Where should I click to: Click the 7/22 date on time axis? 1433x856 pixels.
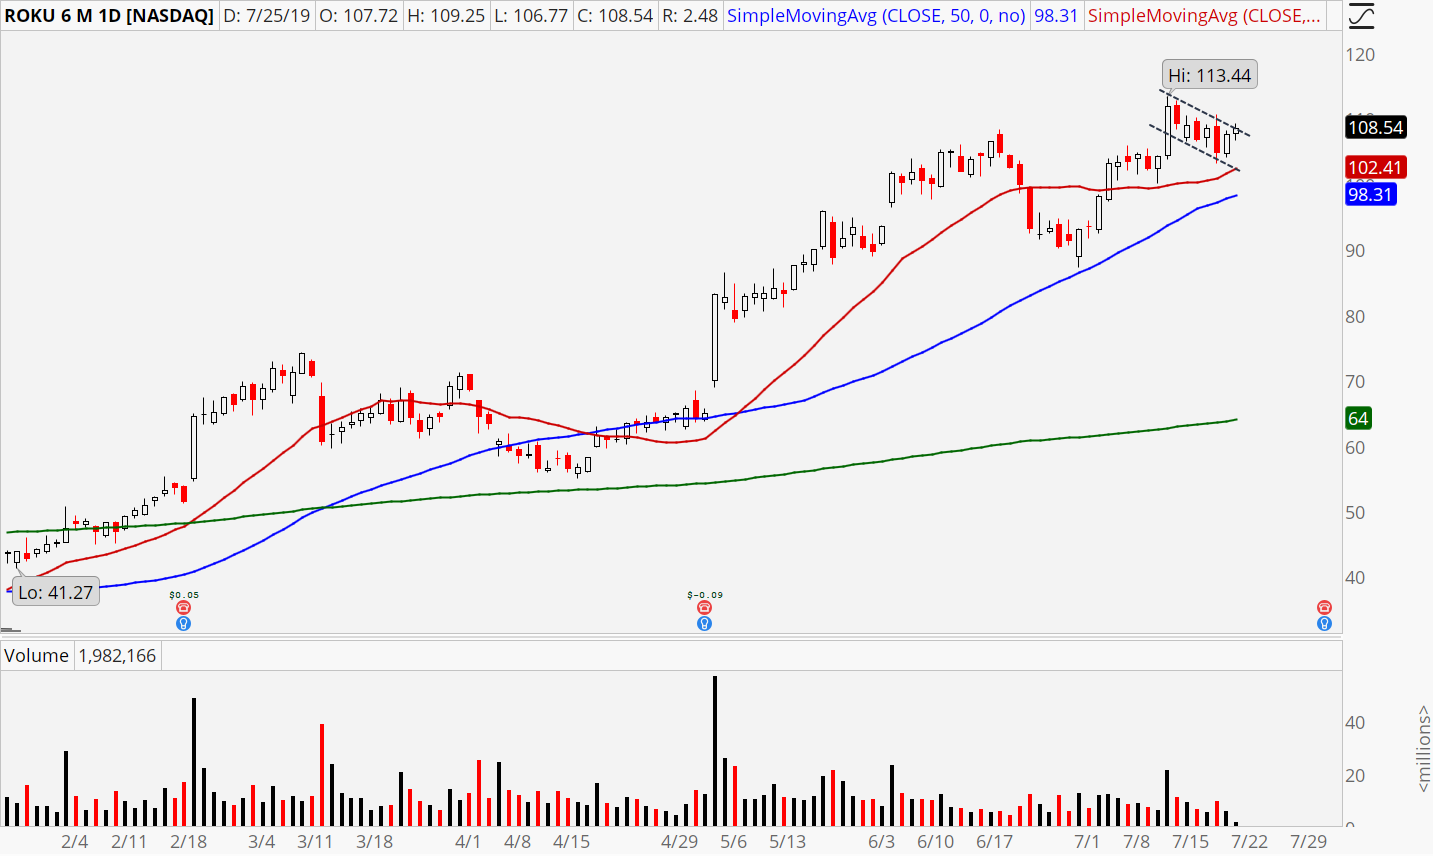(1250, 842)
